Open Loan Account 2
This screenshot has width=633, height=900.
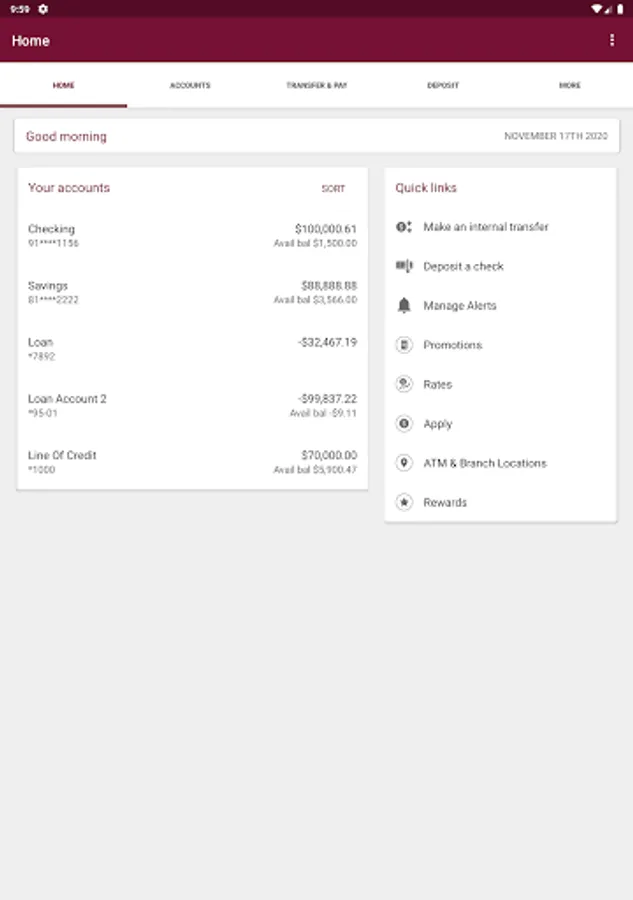pos(192,405)
